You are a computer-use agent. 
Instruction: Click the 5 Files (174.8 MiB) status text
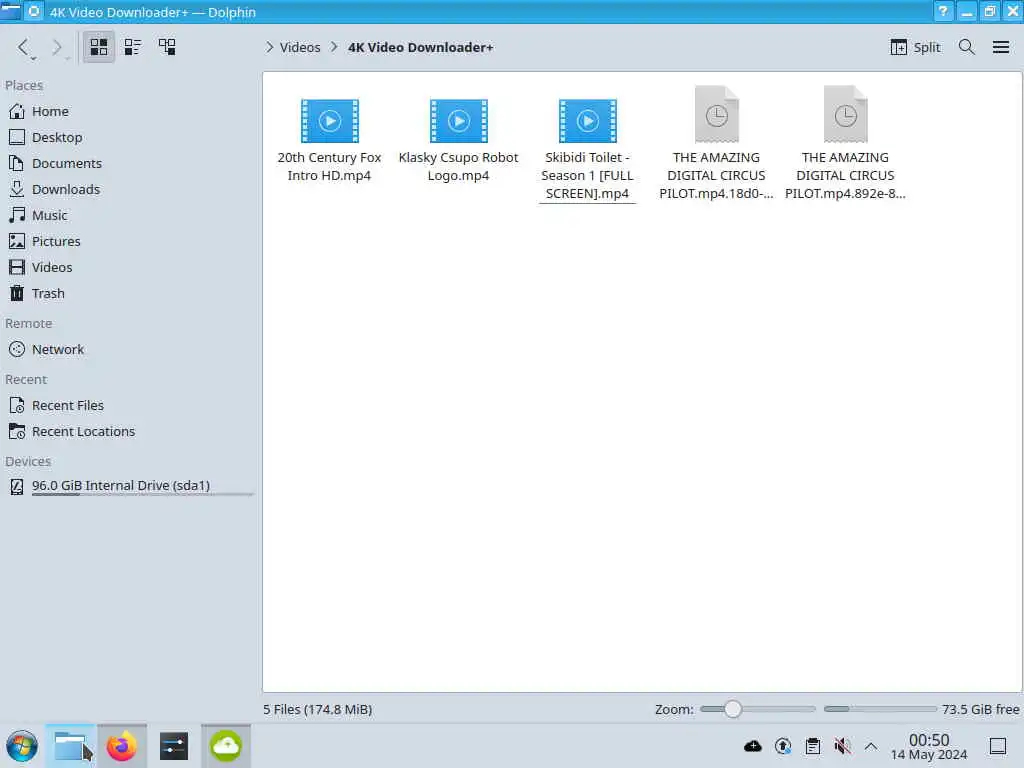pyautogui.click(x=317, y=710)
